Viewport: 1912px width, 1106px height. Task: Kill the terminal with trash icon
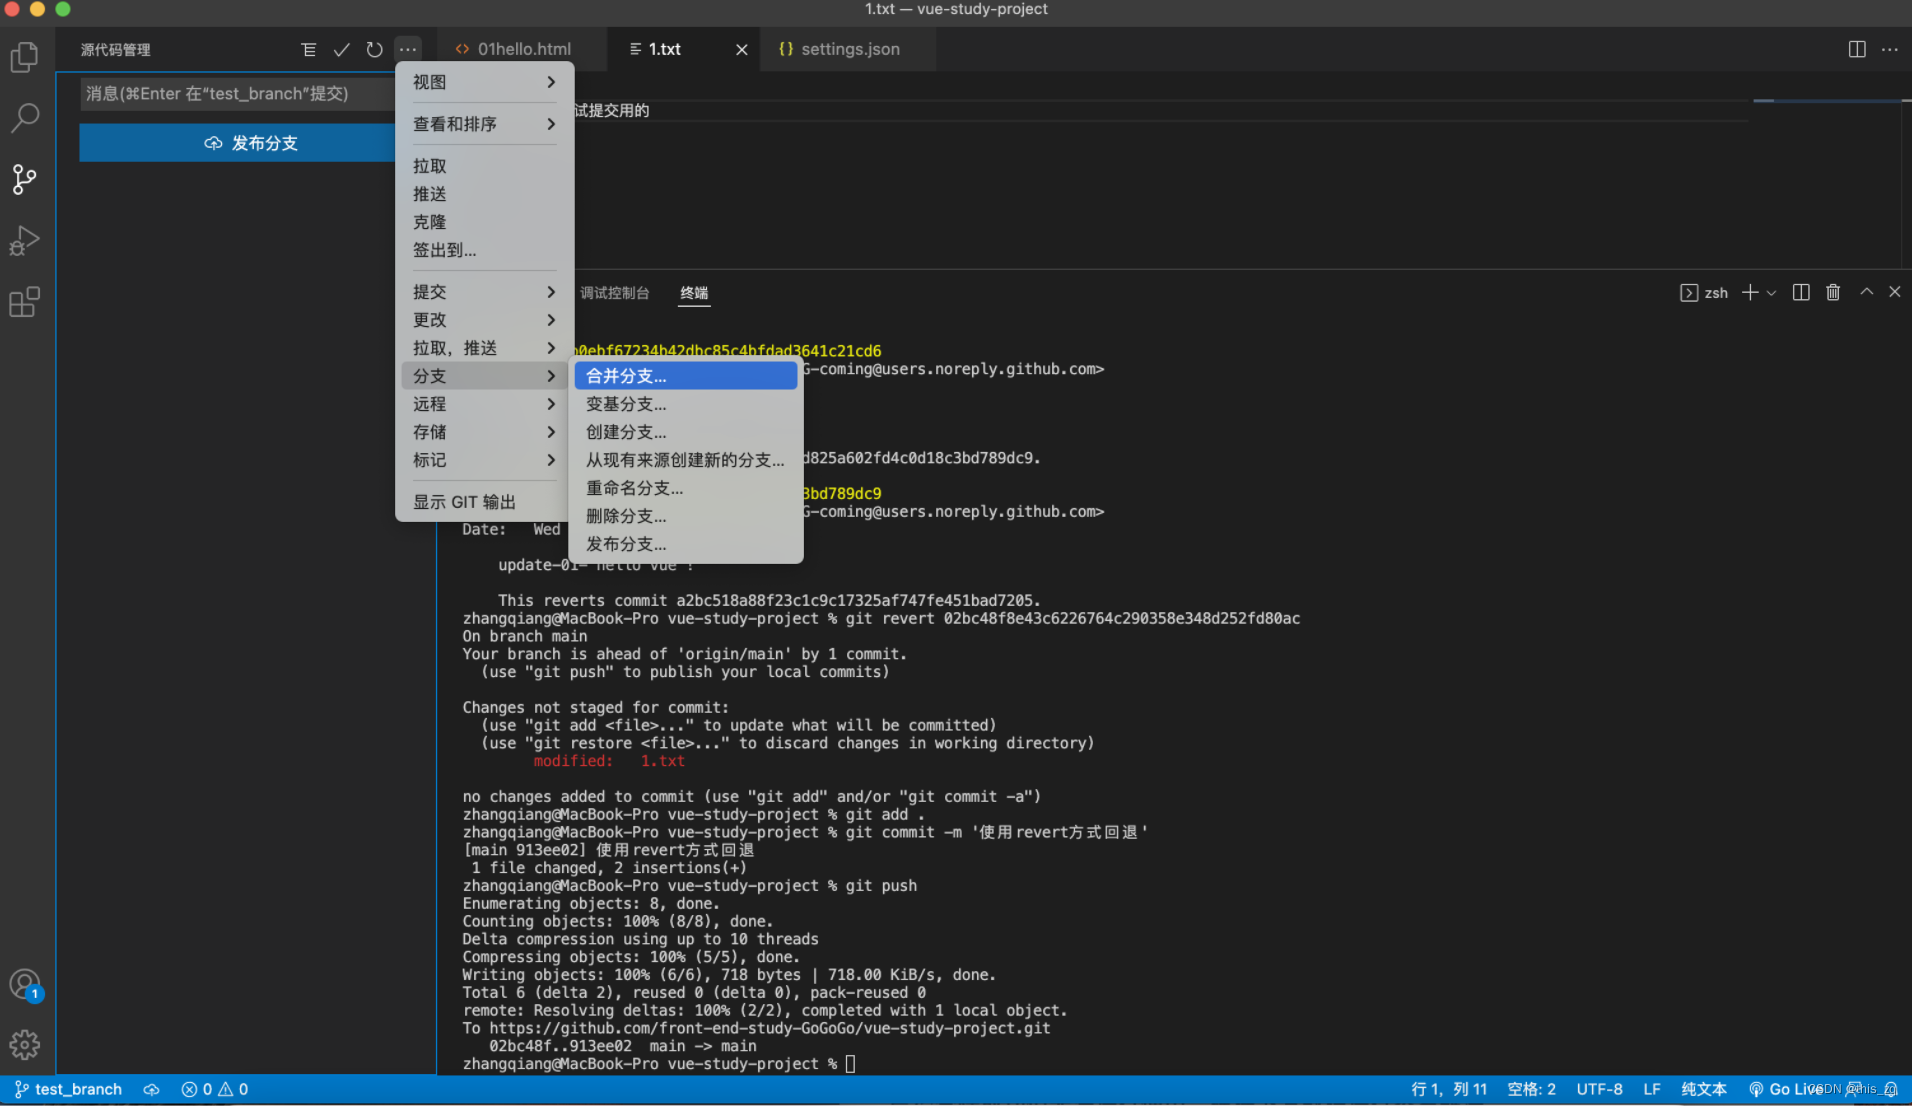(1833, 292)
